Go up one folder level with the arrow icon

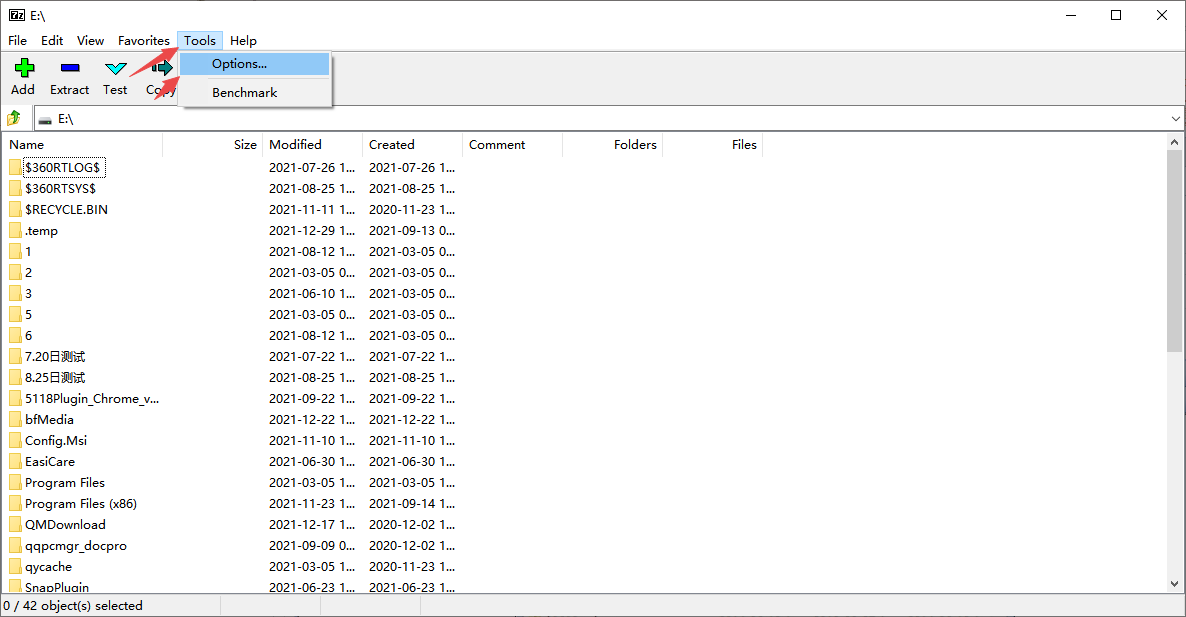[x=15, y=118]
